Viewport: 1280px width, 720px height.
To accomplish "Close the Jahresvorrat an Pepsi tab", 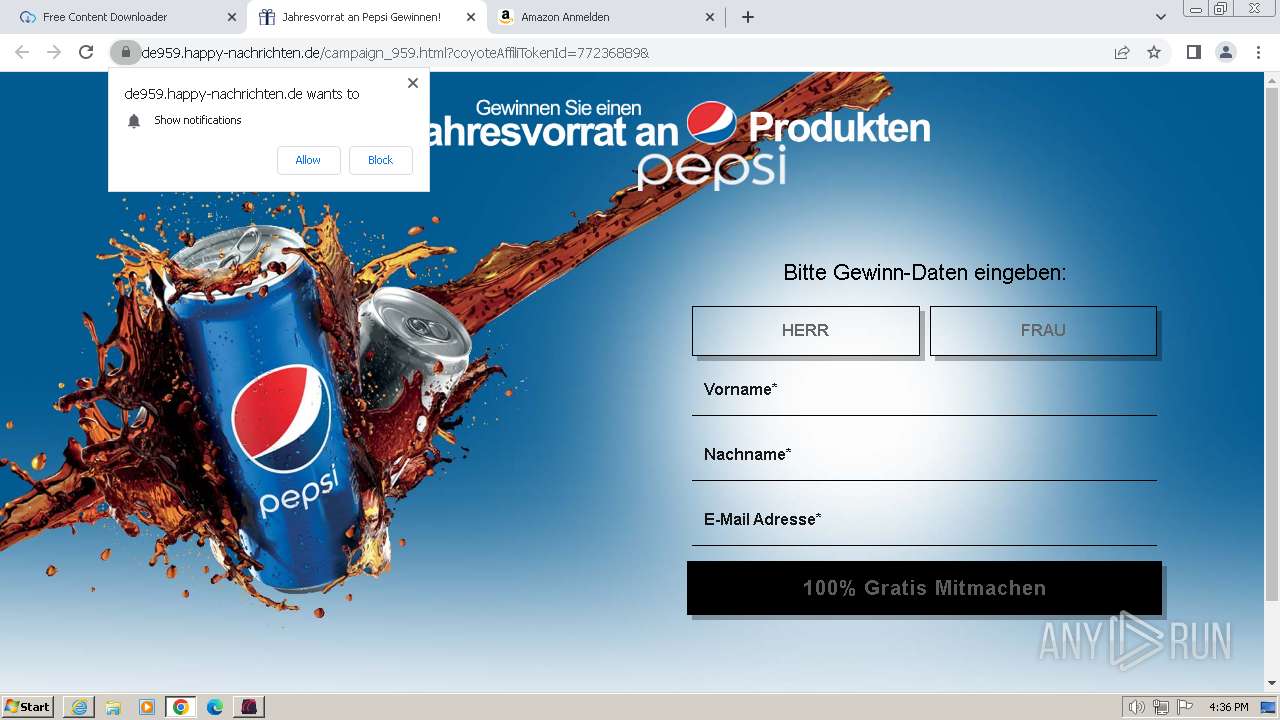I will click(x=471, y=17).
